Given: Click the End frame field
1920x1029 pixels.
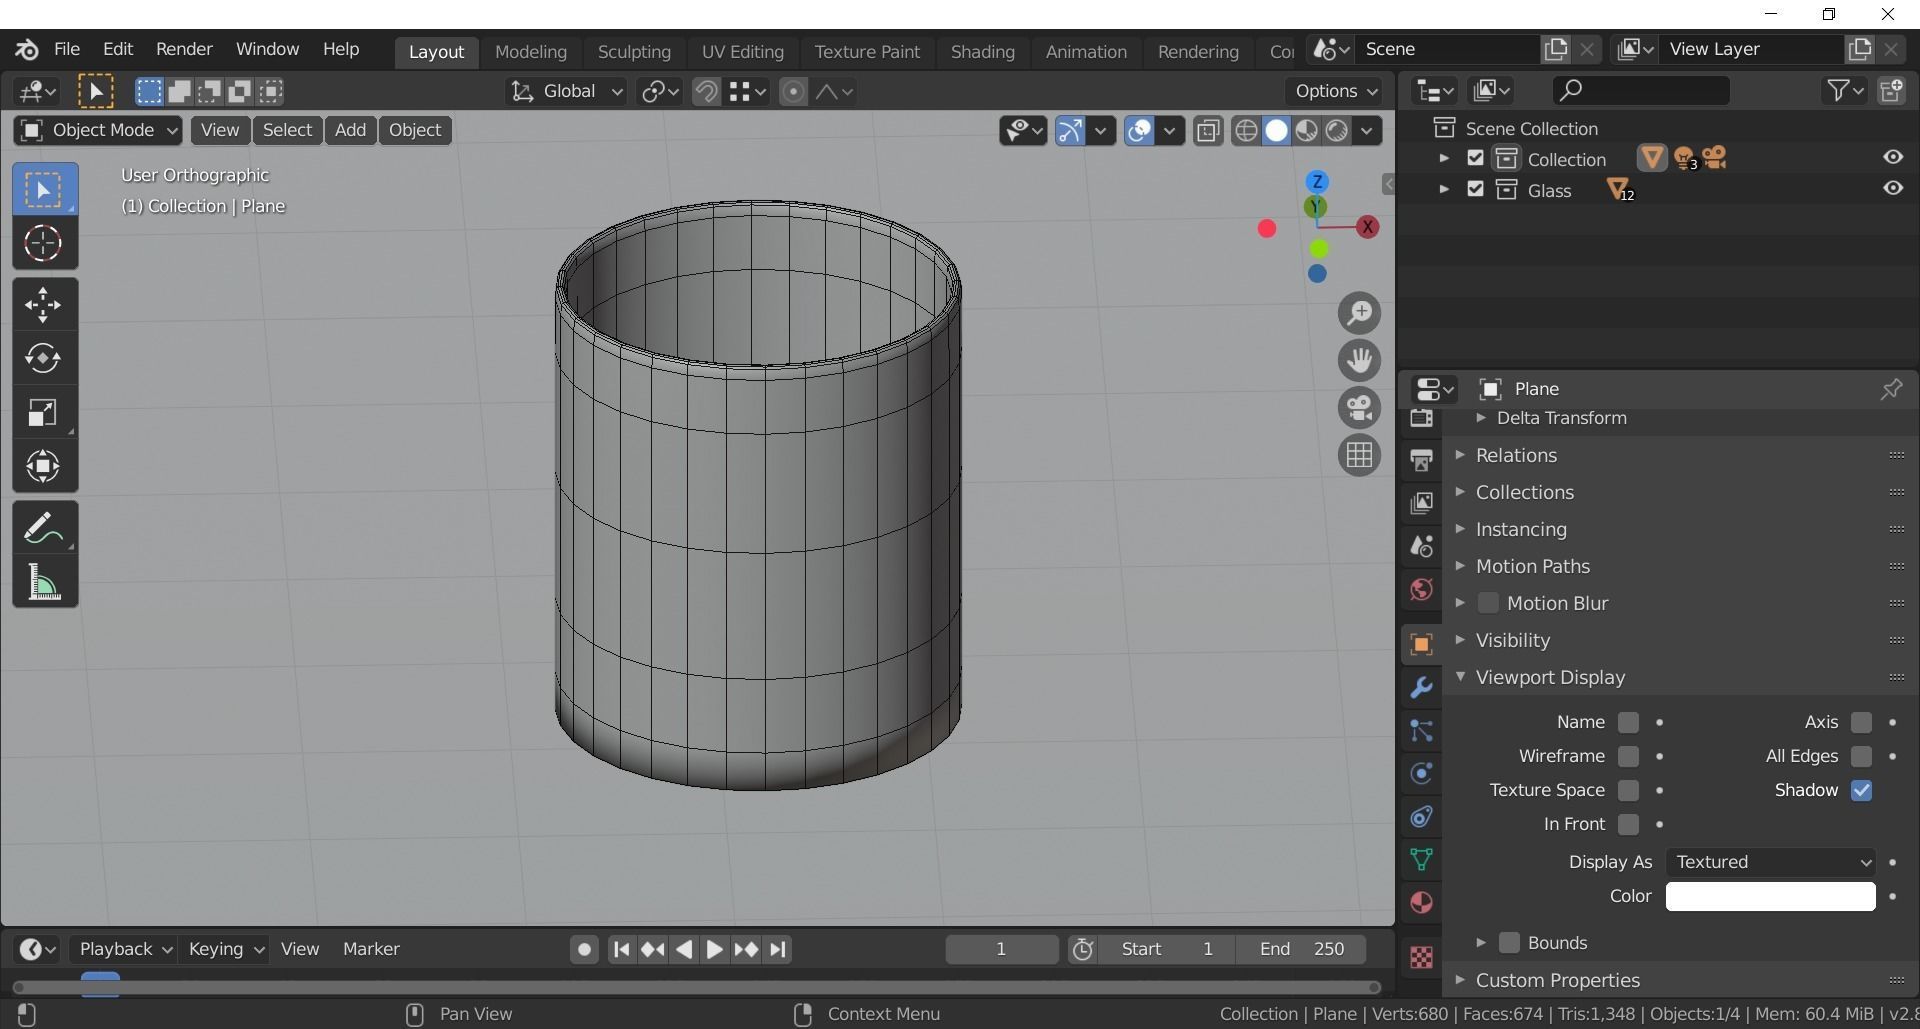Looking at the screenshot, I should point(1301,949).
